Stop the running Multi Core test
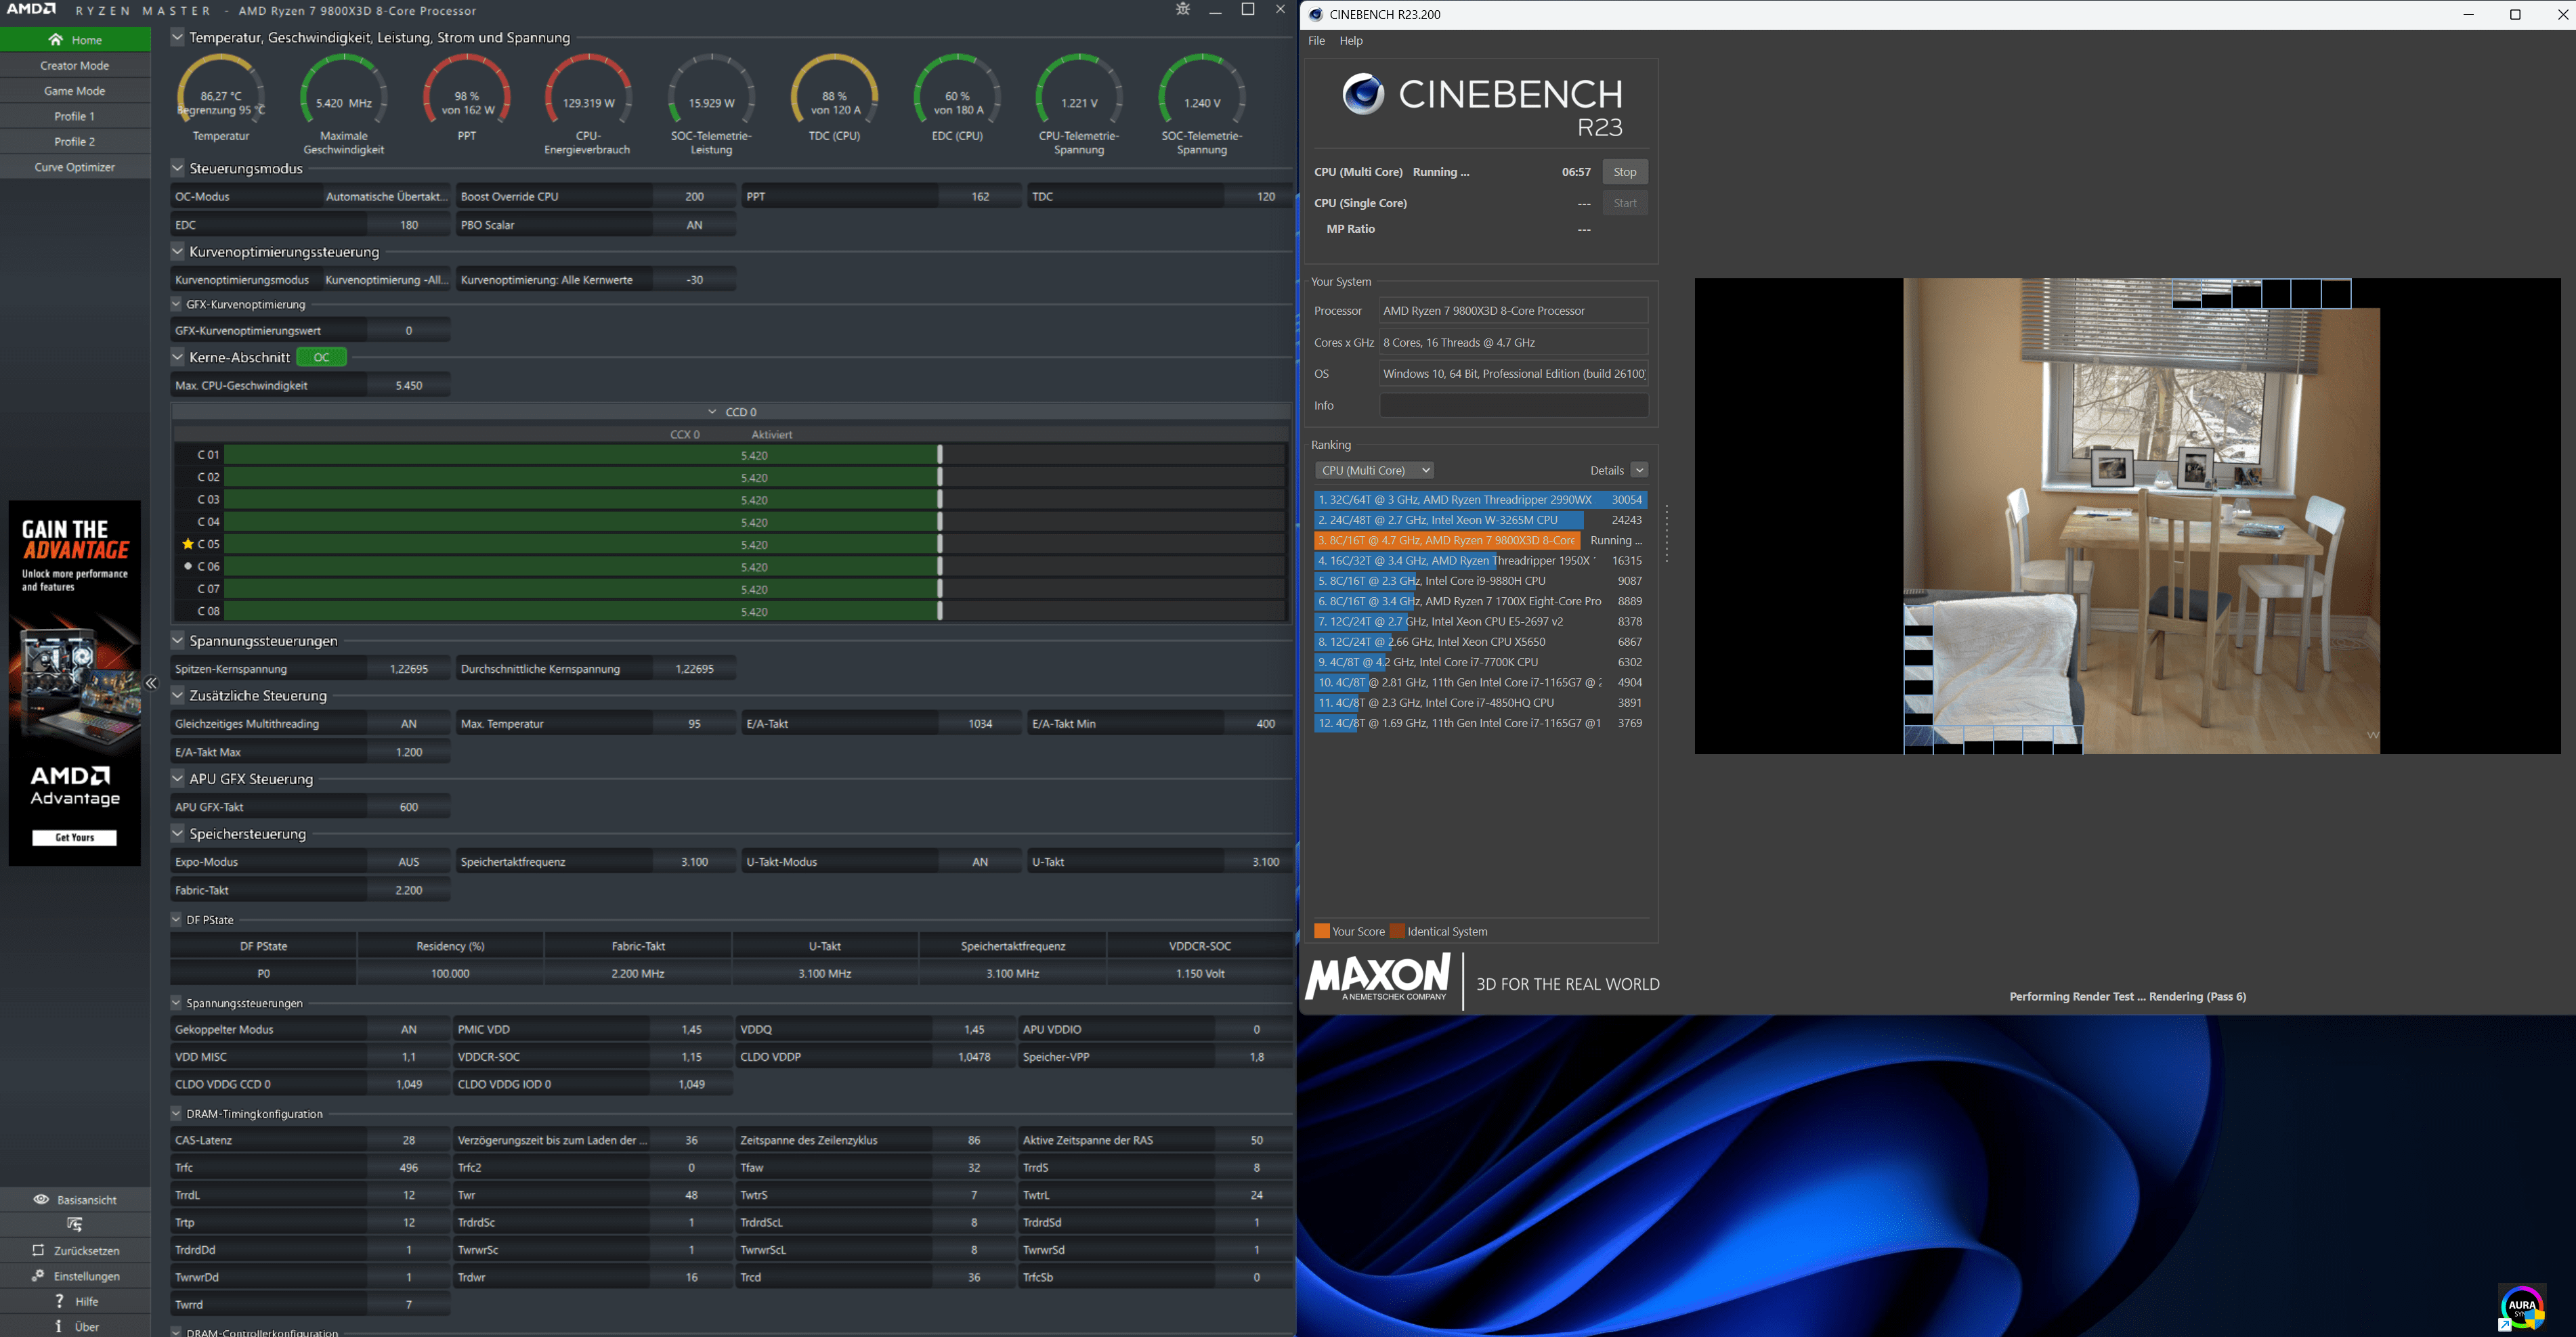2576x1337 pixels. 1624,172
